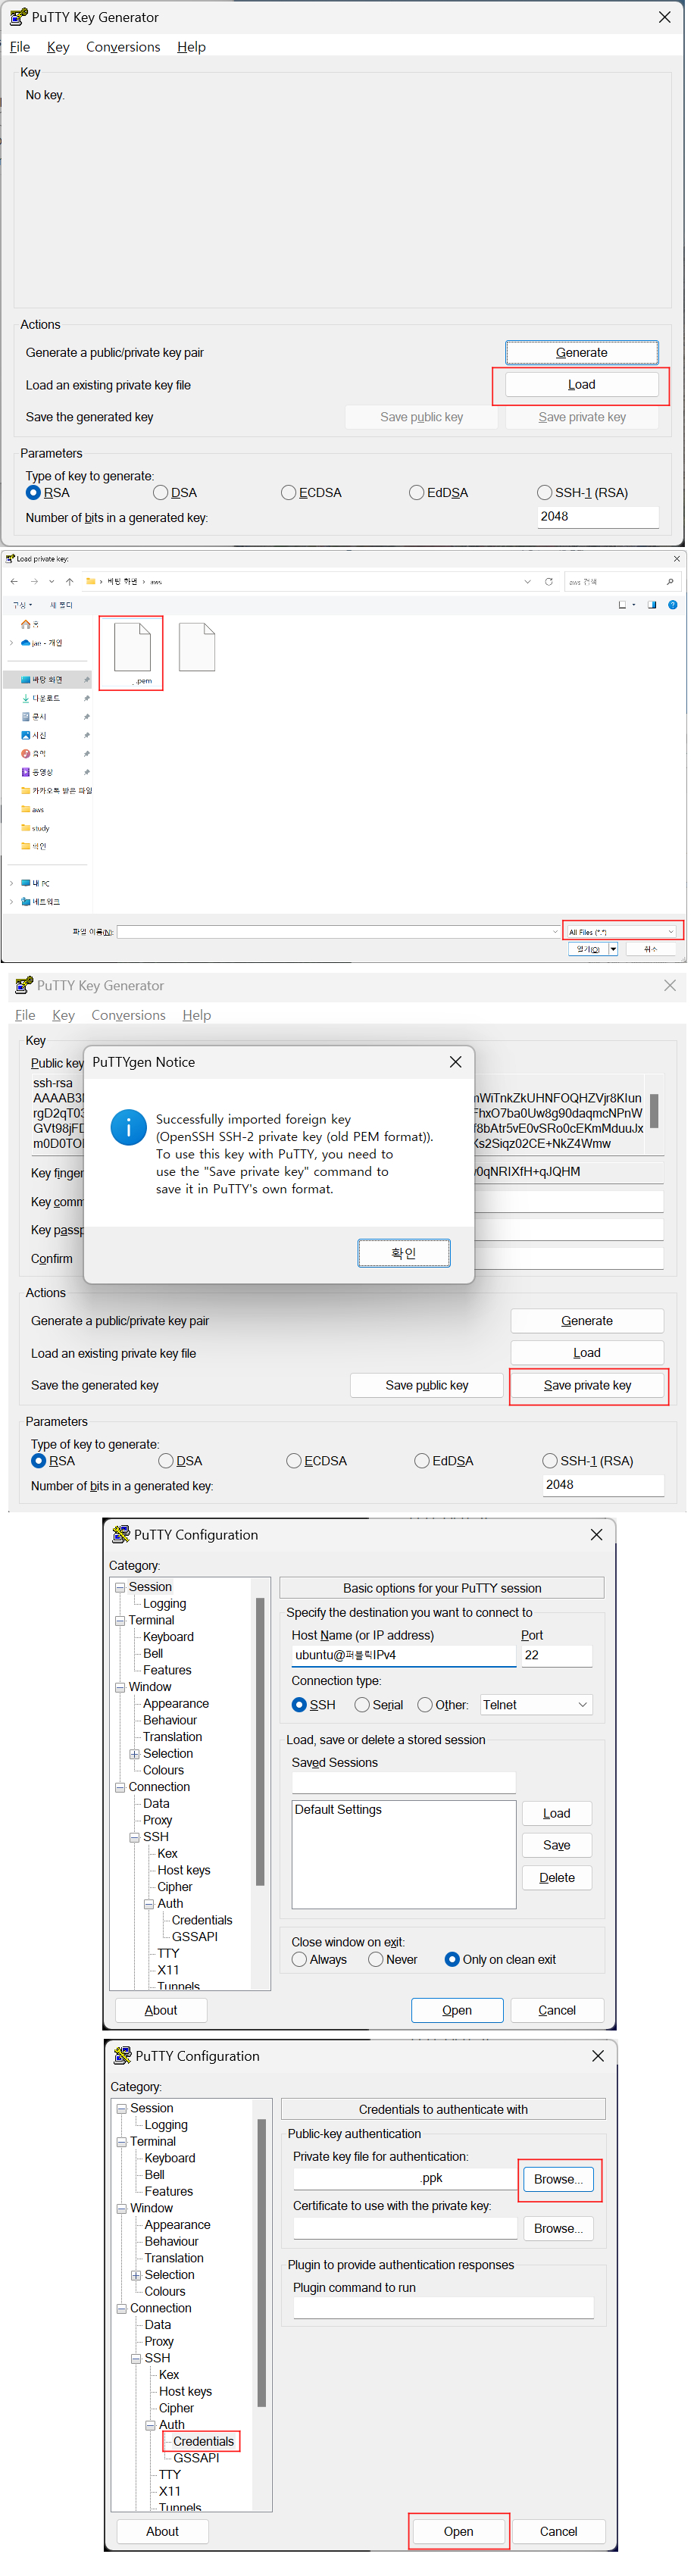Open 다운로드 downloads in the sidebar
Image resolution: width=697 pixels, height=2576 pixels.
(x=41, y=698)
